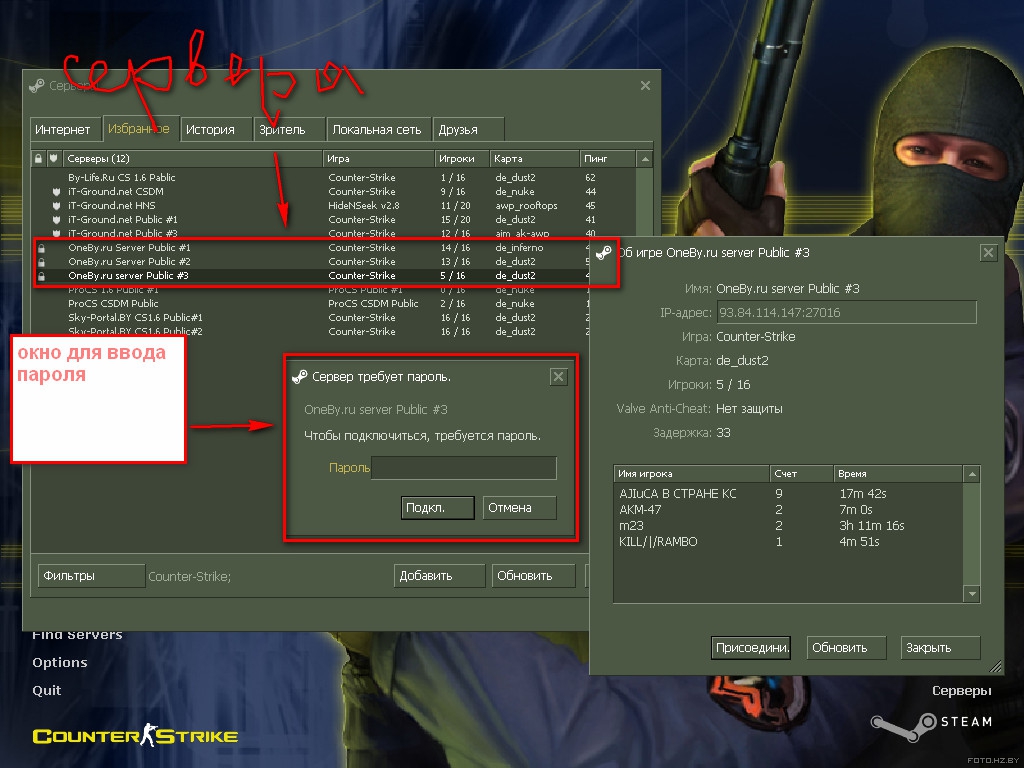The height and width of the screenshot is (768, 1024).
Task: Close the Серверы browser window
Action: pos(645,86)
